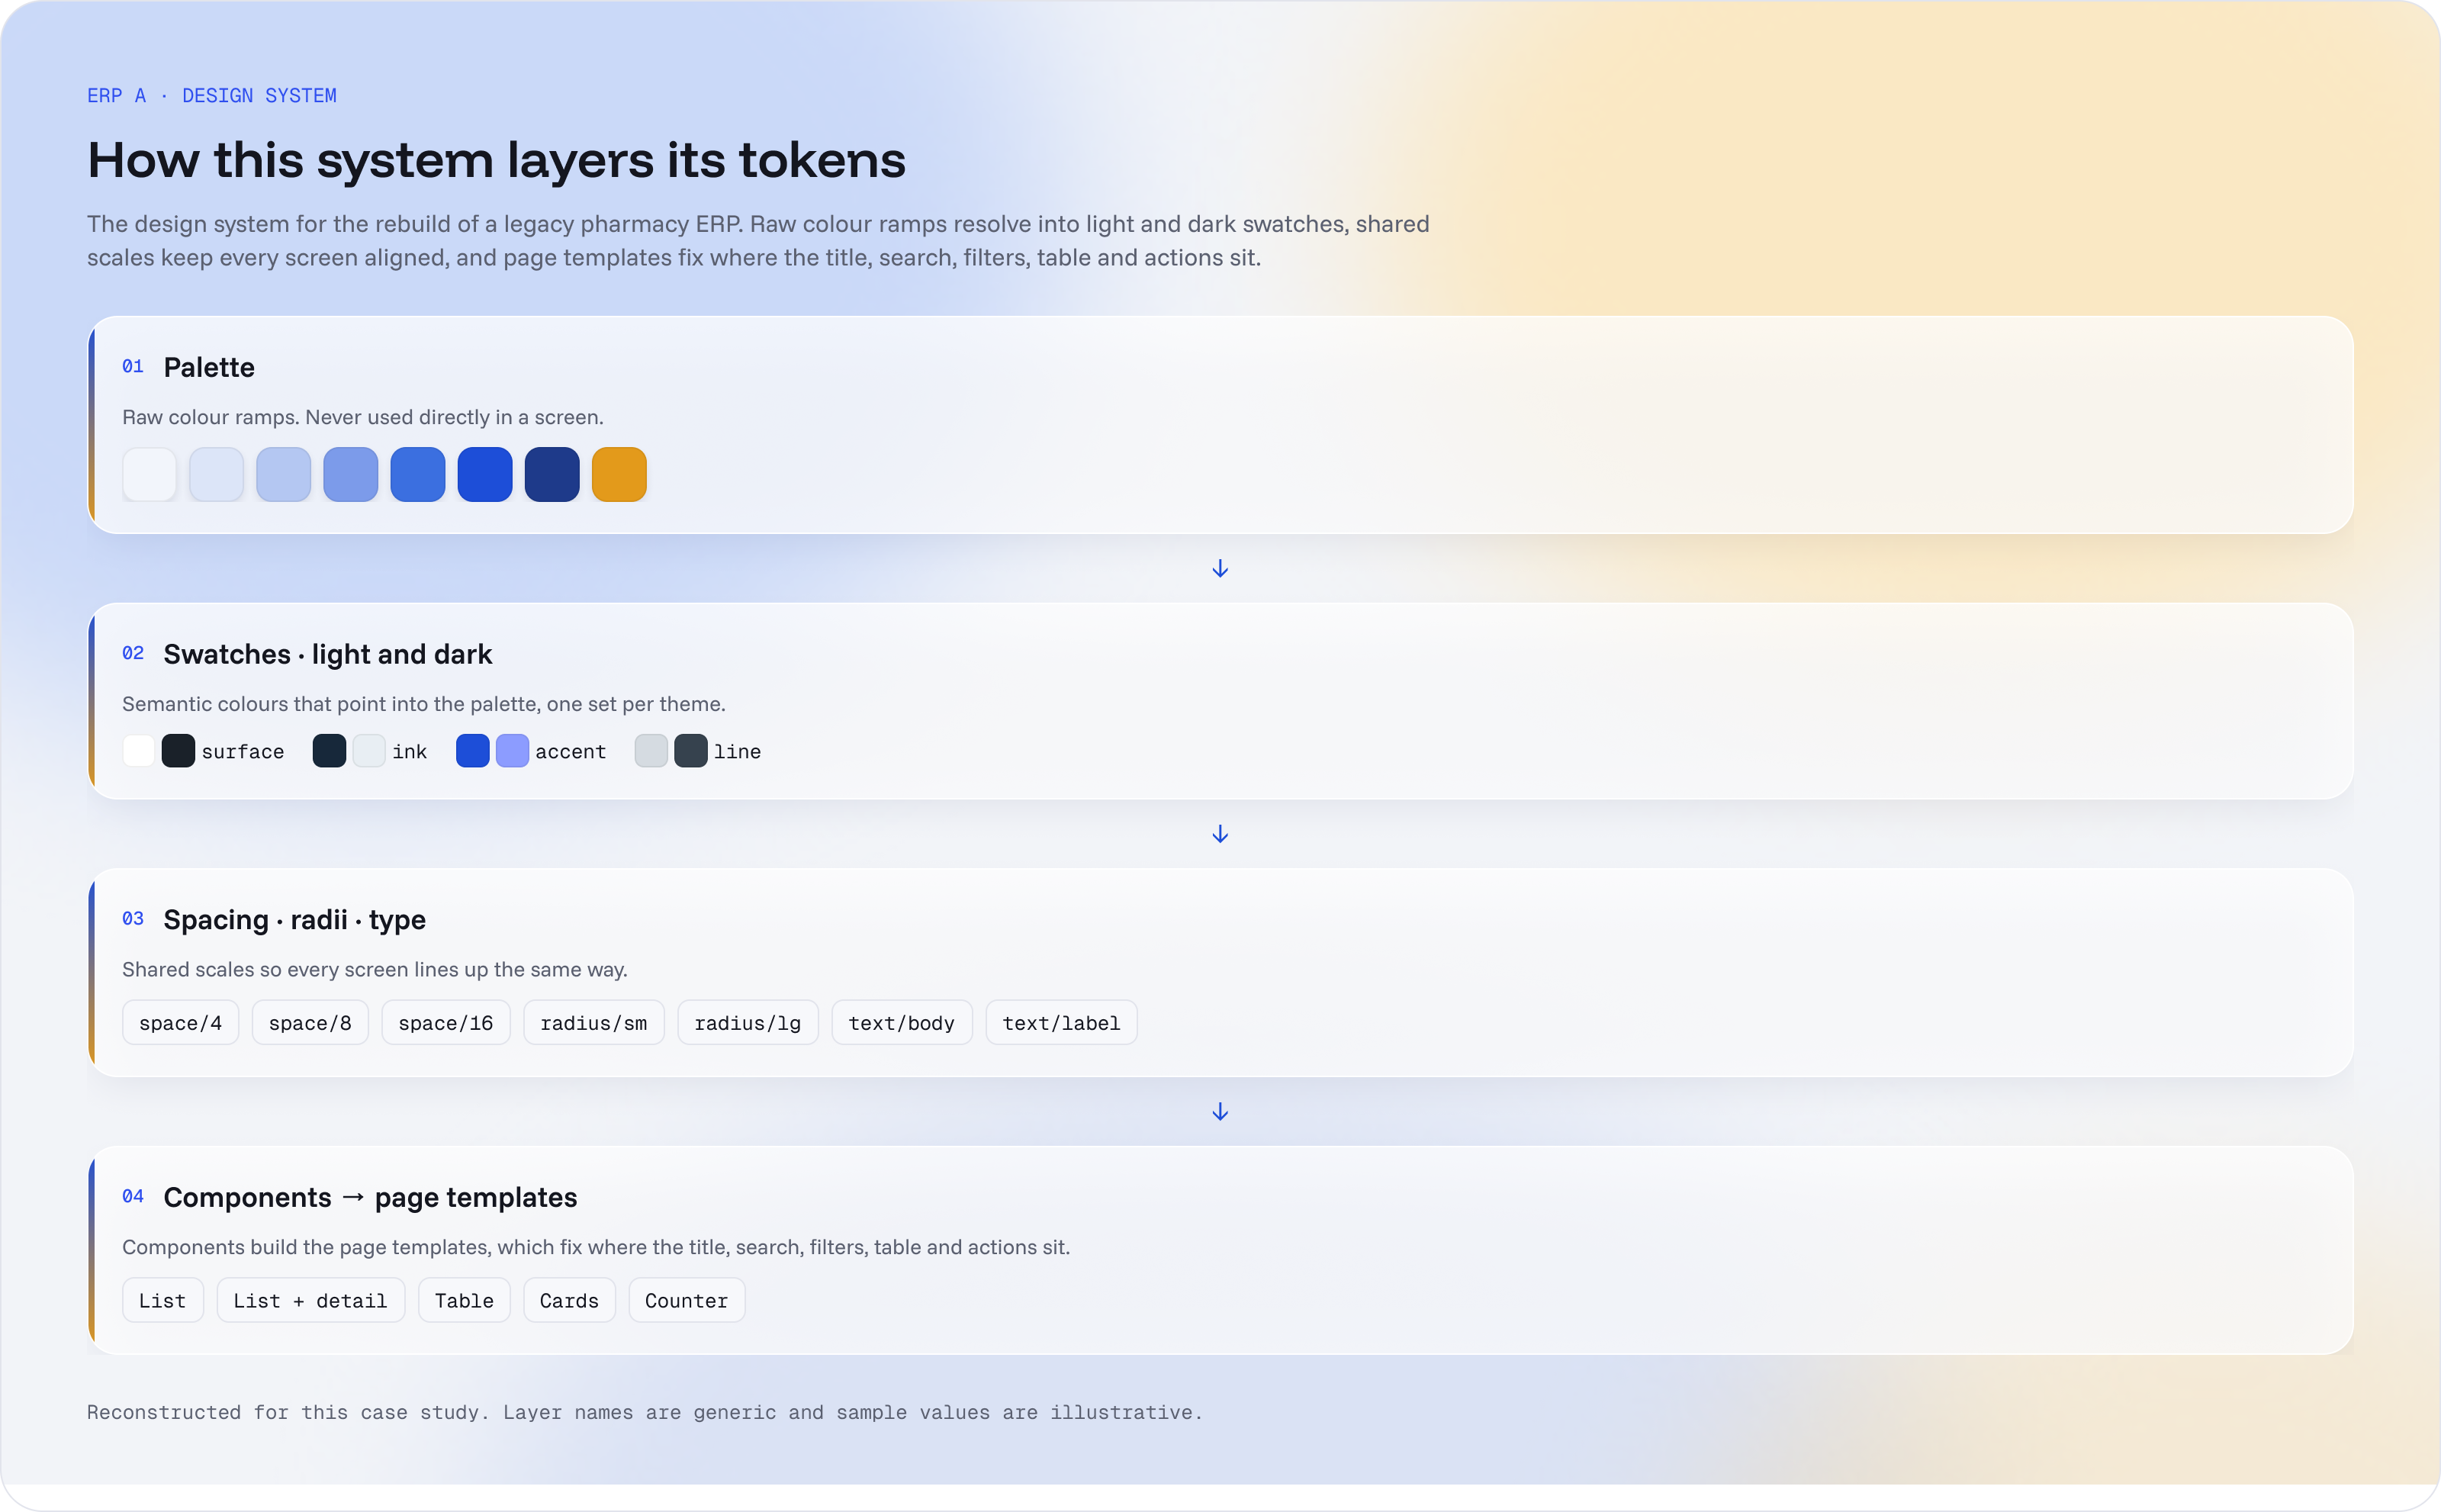Click the Table template chip
The image size is (2441, 1512).
coord(464,1301)
